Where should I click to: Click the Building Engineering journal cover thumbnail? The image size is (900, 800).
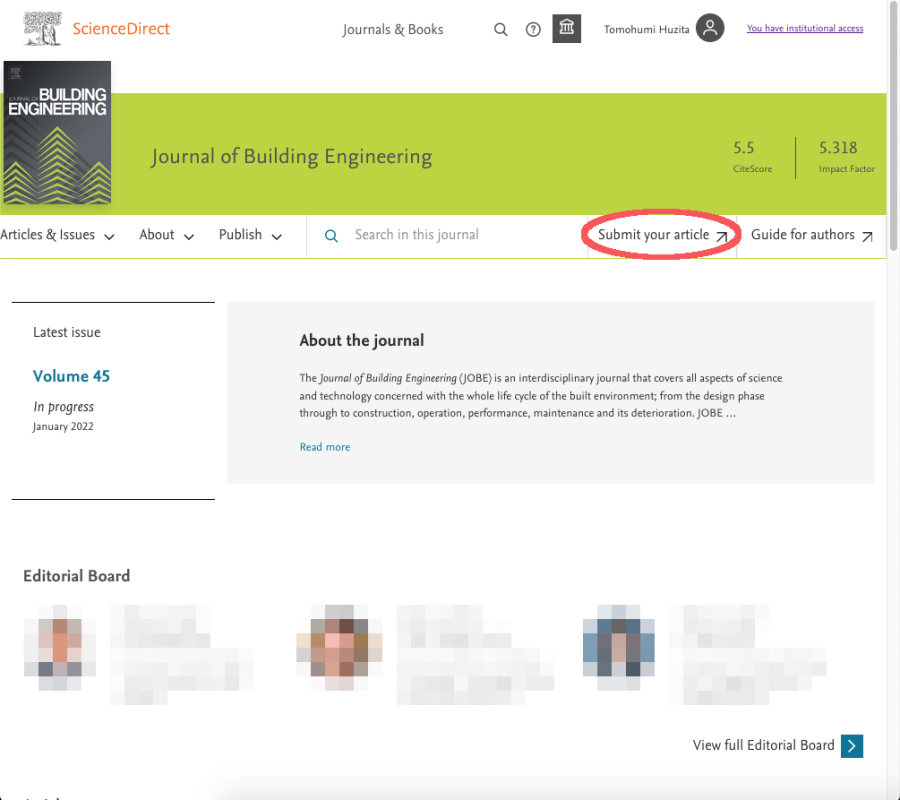pyautogui.click(x=57, y=133)
